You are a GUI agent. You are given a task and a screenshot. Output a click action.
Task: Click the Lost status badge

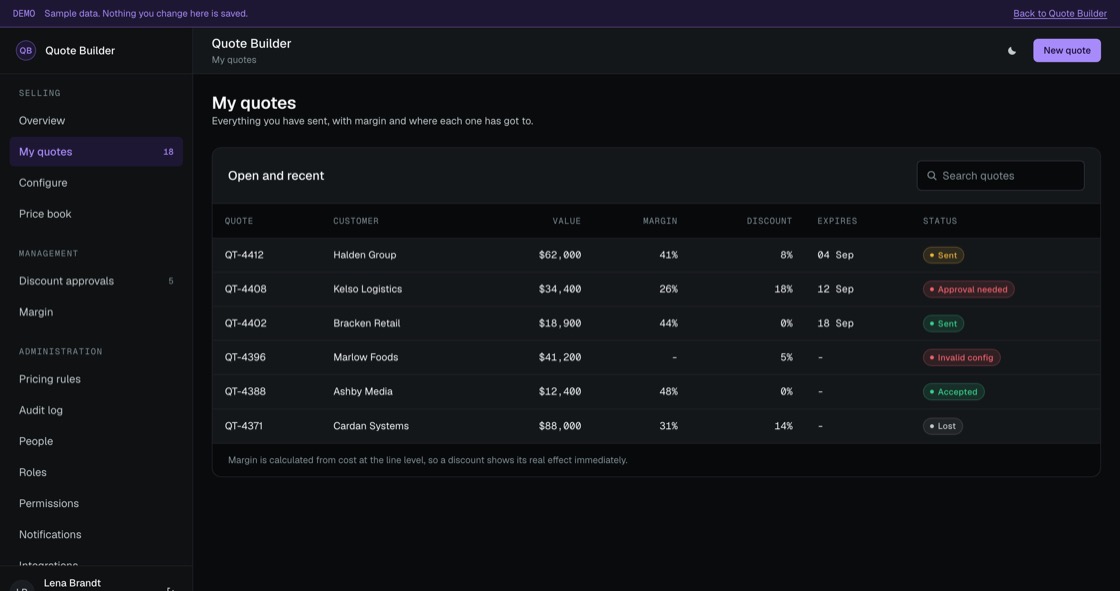tap(942, 426)
